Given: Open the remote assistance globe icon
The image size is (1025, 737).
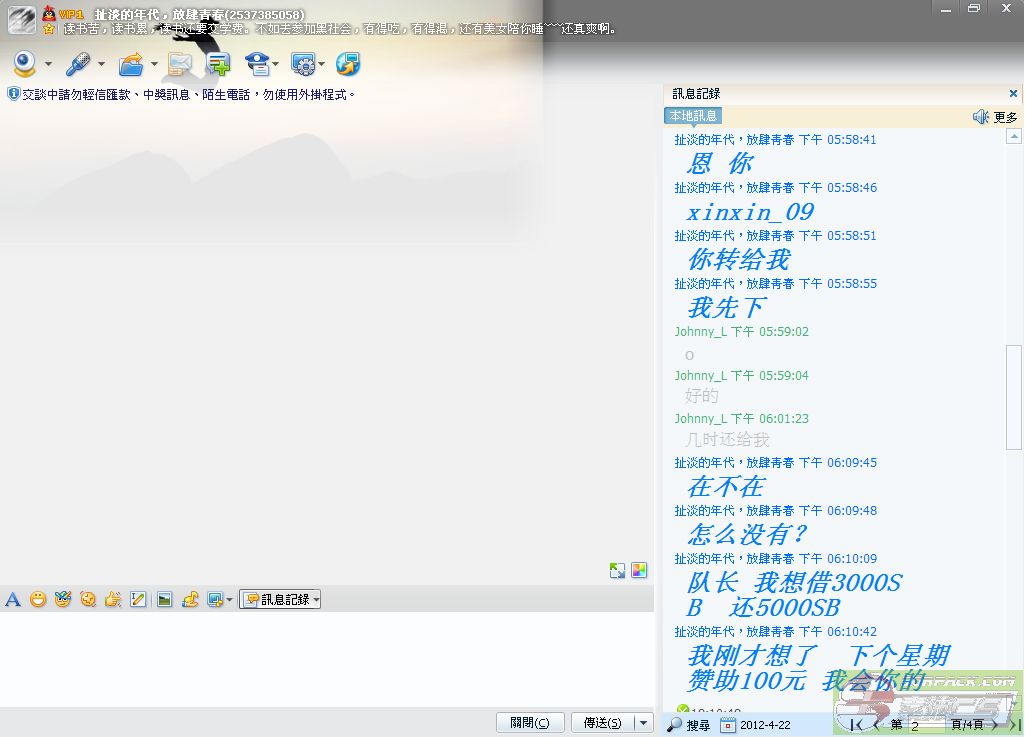Looking at the screenshot, I should (x=348, y=65).
